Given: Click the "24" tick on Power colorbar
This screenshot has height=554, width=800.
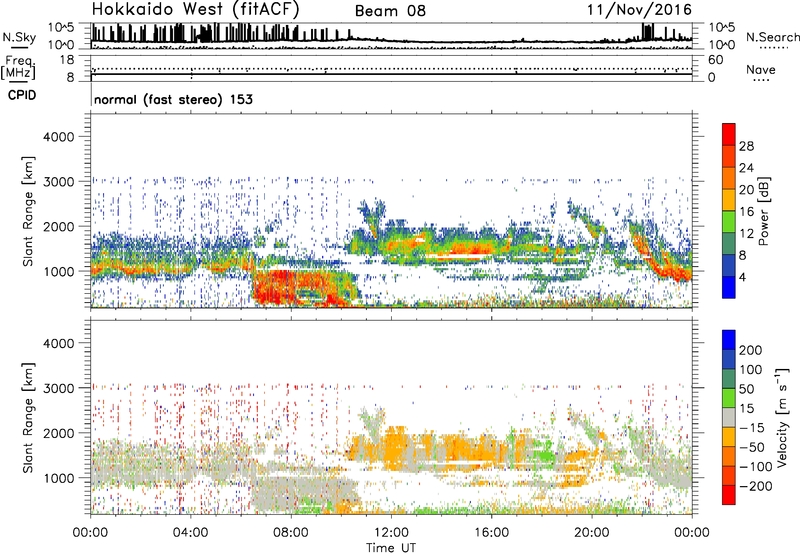Looking at the screenshot, I should (746, 168).
